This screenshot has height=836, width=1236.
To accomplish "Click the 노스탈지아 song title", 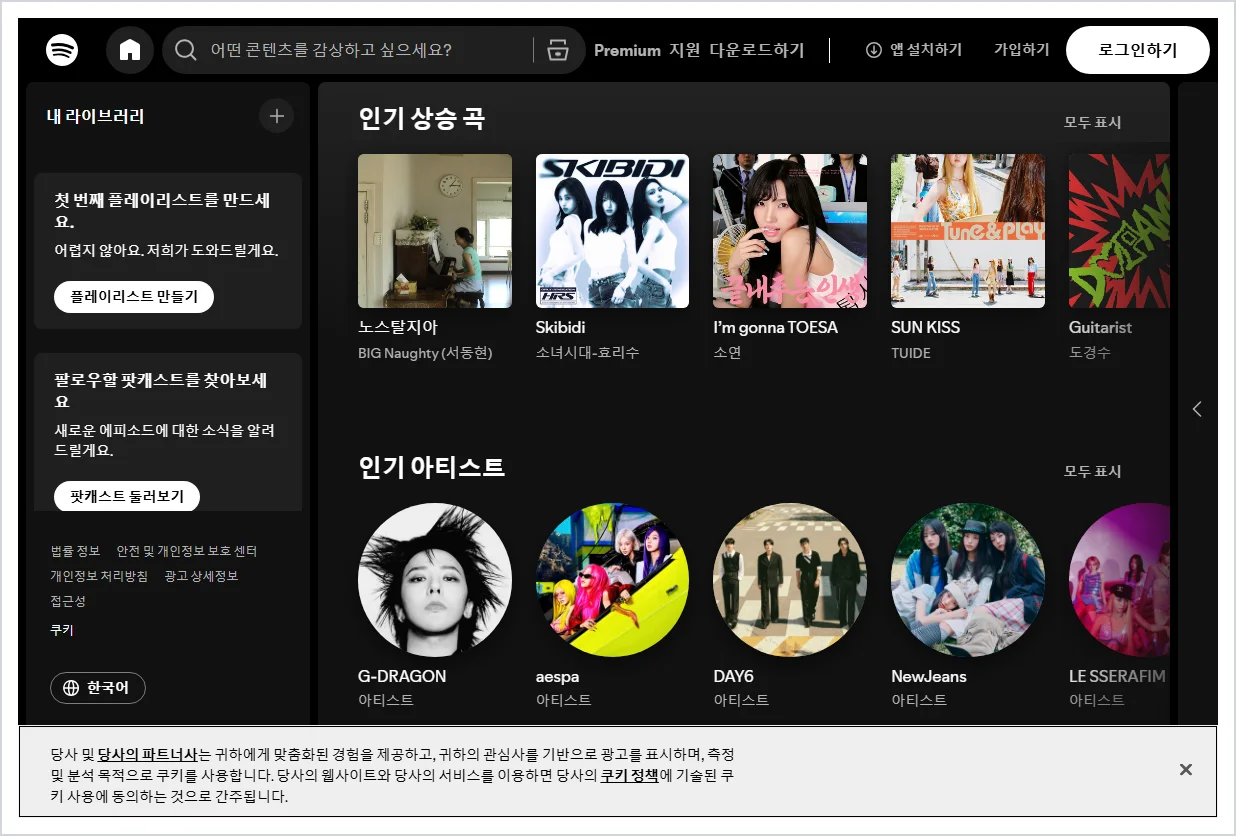I will pos(398,327).
